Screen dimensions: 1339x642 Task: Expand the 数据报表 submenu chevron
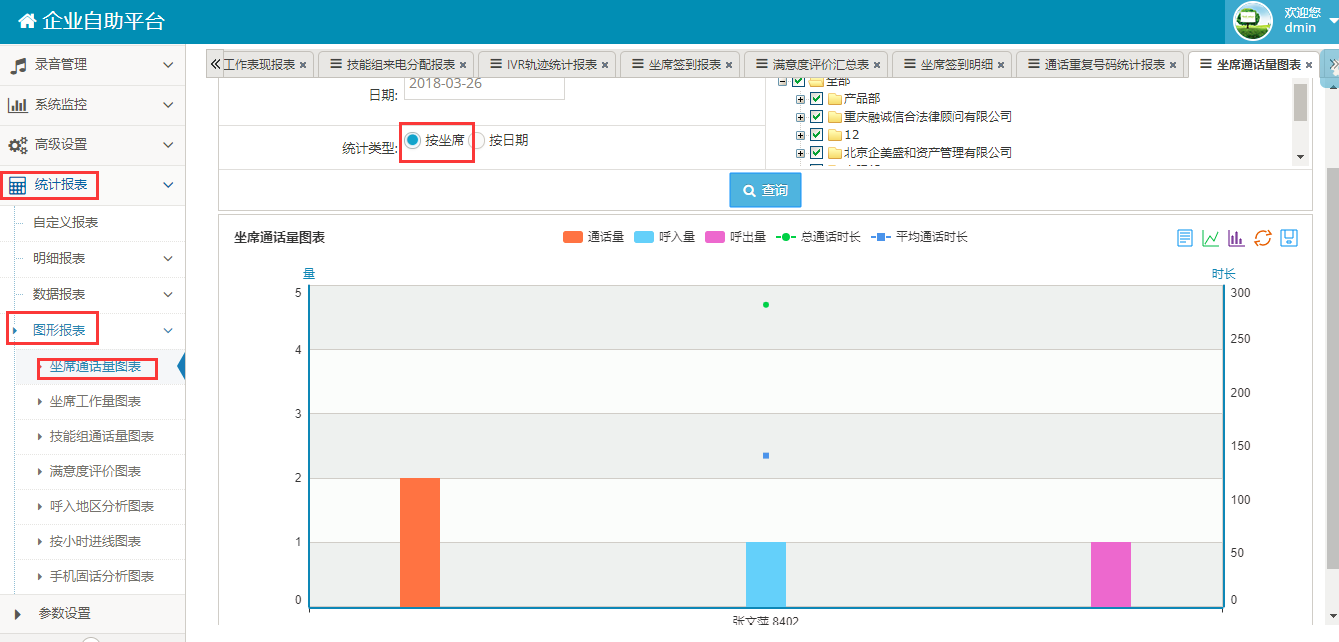point(168,295)
